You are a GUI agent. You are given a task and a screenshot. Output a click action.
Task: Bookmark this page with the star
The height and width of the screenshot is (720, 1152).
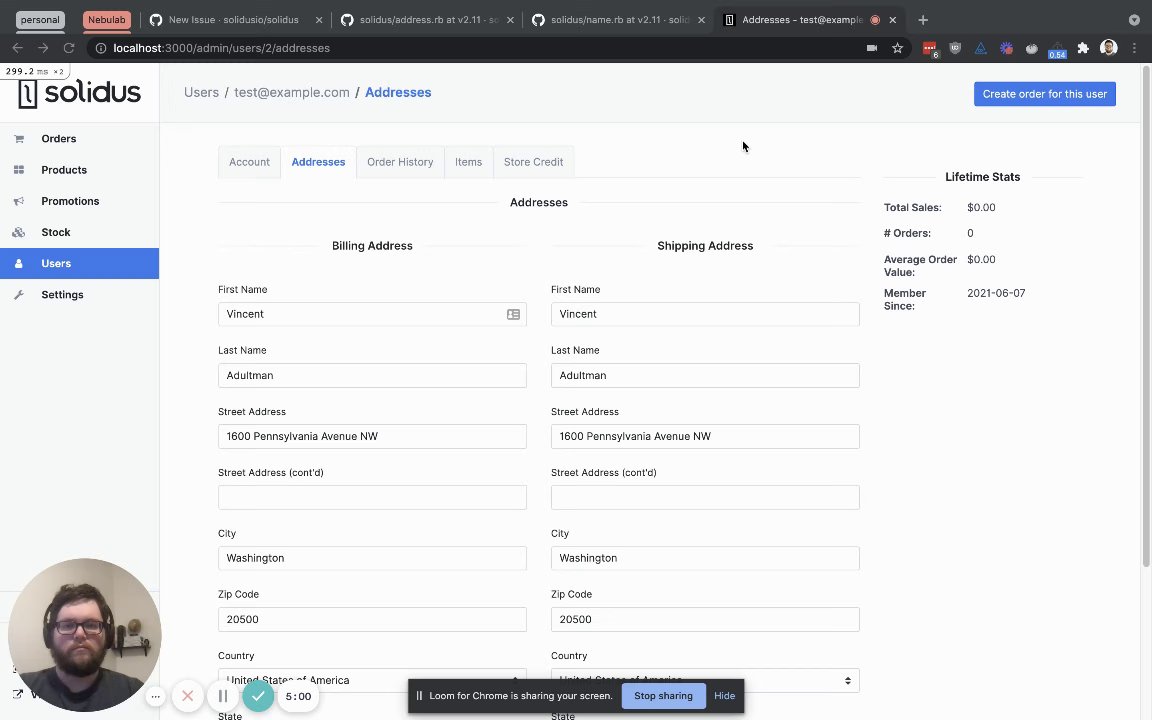click(897, 48)
